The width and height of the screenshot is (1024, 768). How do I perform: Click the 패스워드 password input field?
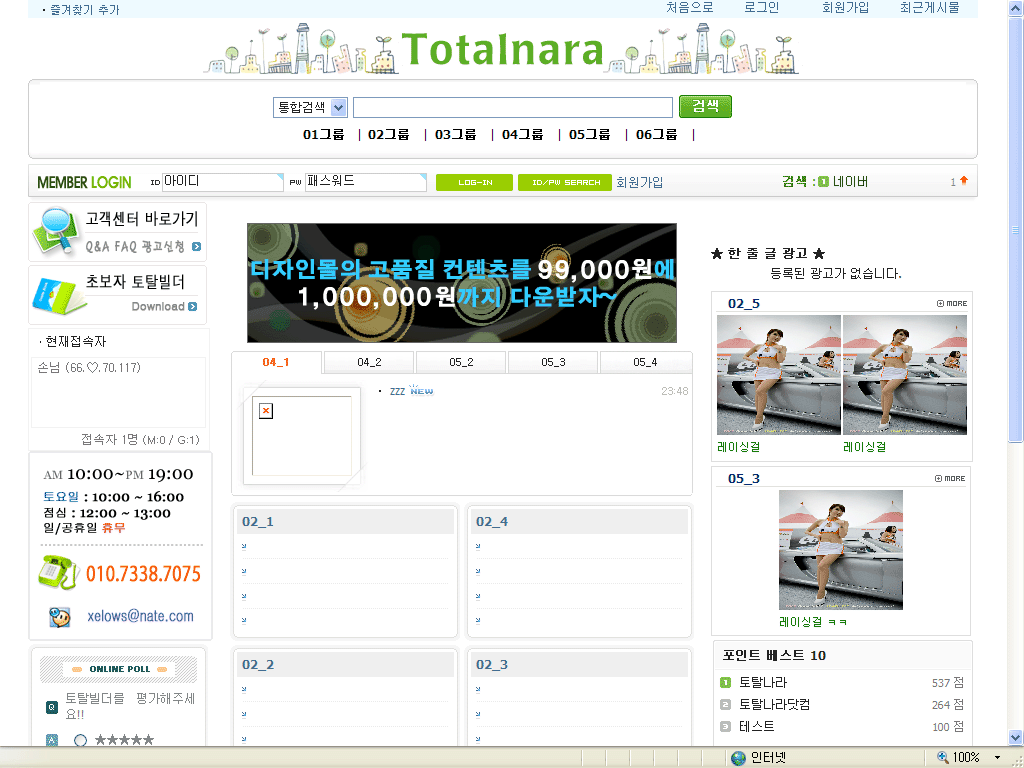(x=366, y=182)
